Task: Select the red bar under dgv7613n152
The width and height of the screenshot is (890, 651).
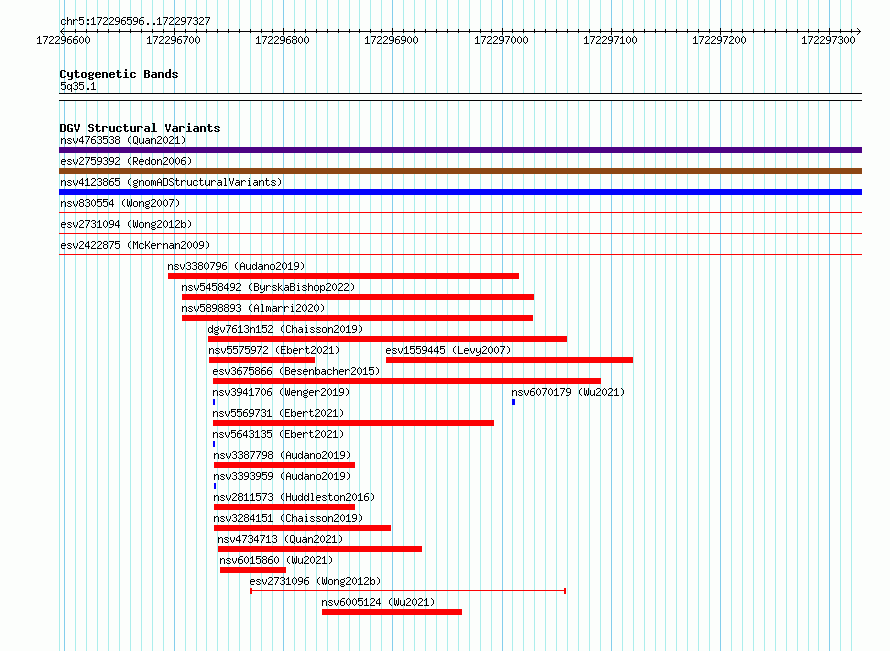Action: [x=387, y=339]
